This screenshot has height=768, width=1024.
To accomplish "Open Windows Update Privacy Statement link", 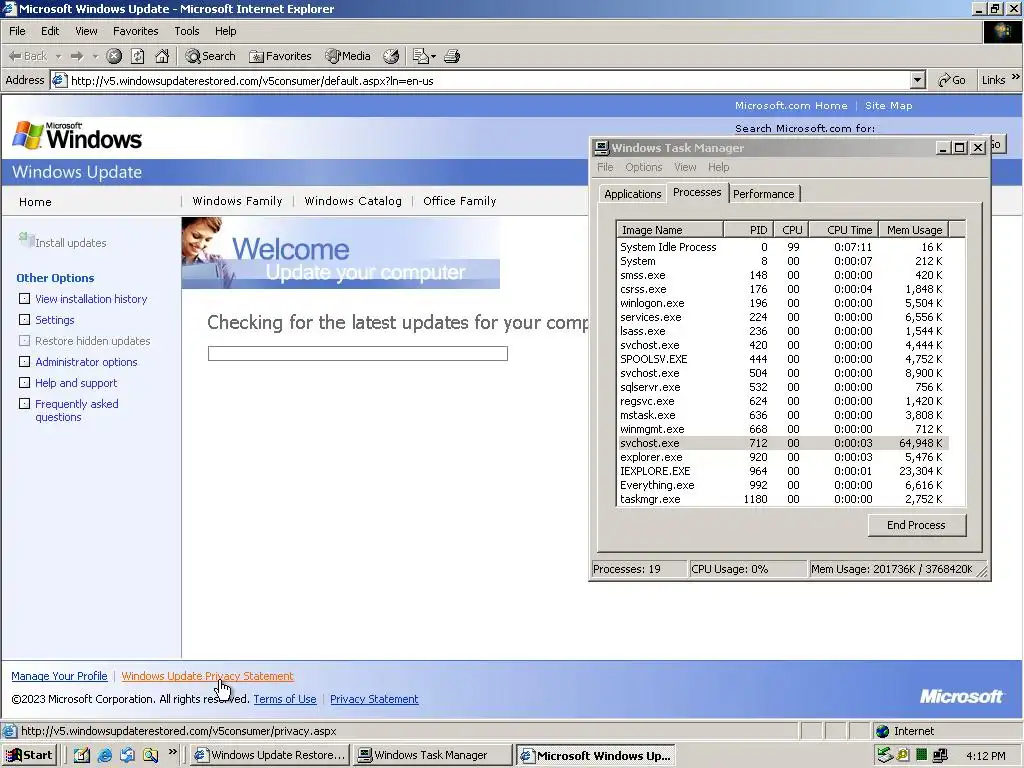I will click(207, 676).
